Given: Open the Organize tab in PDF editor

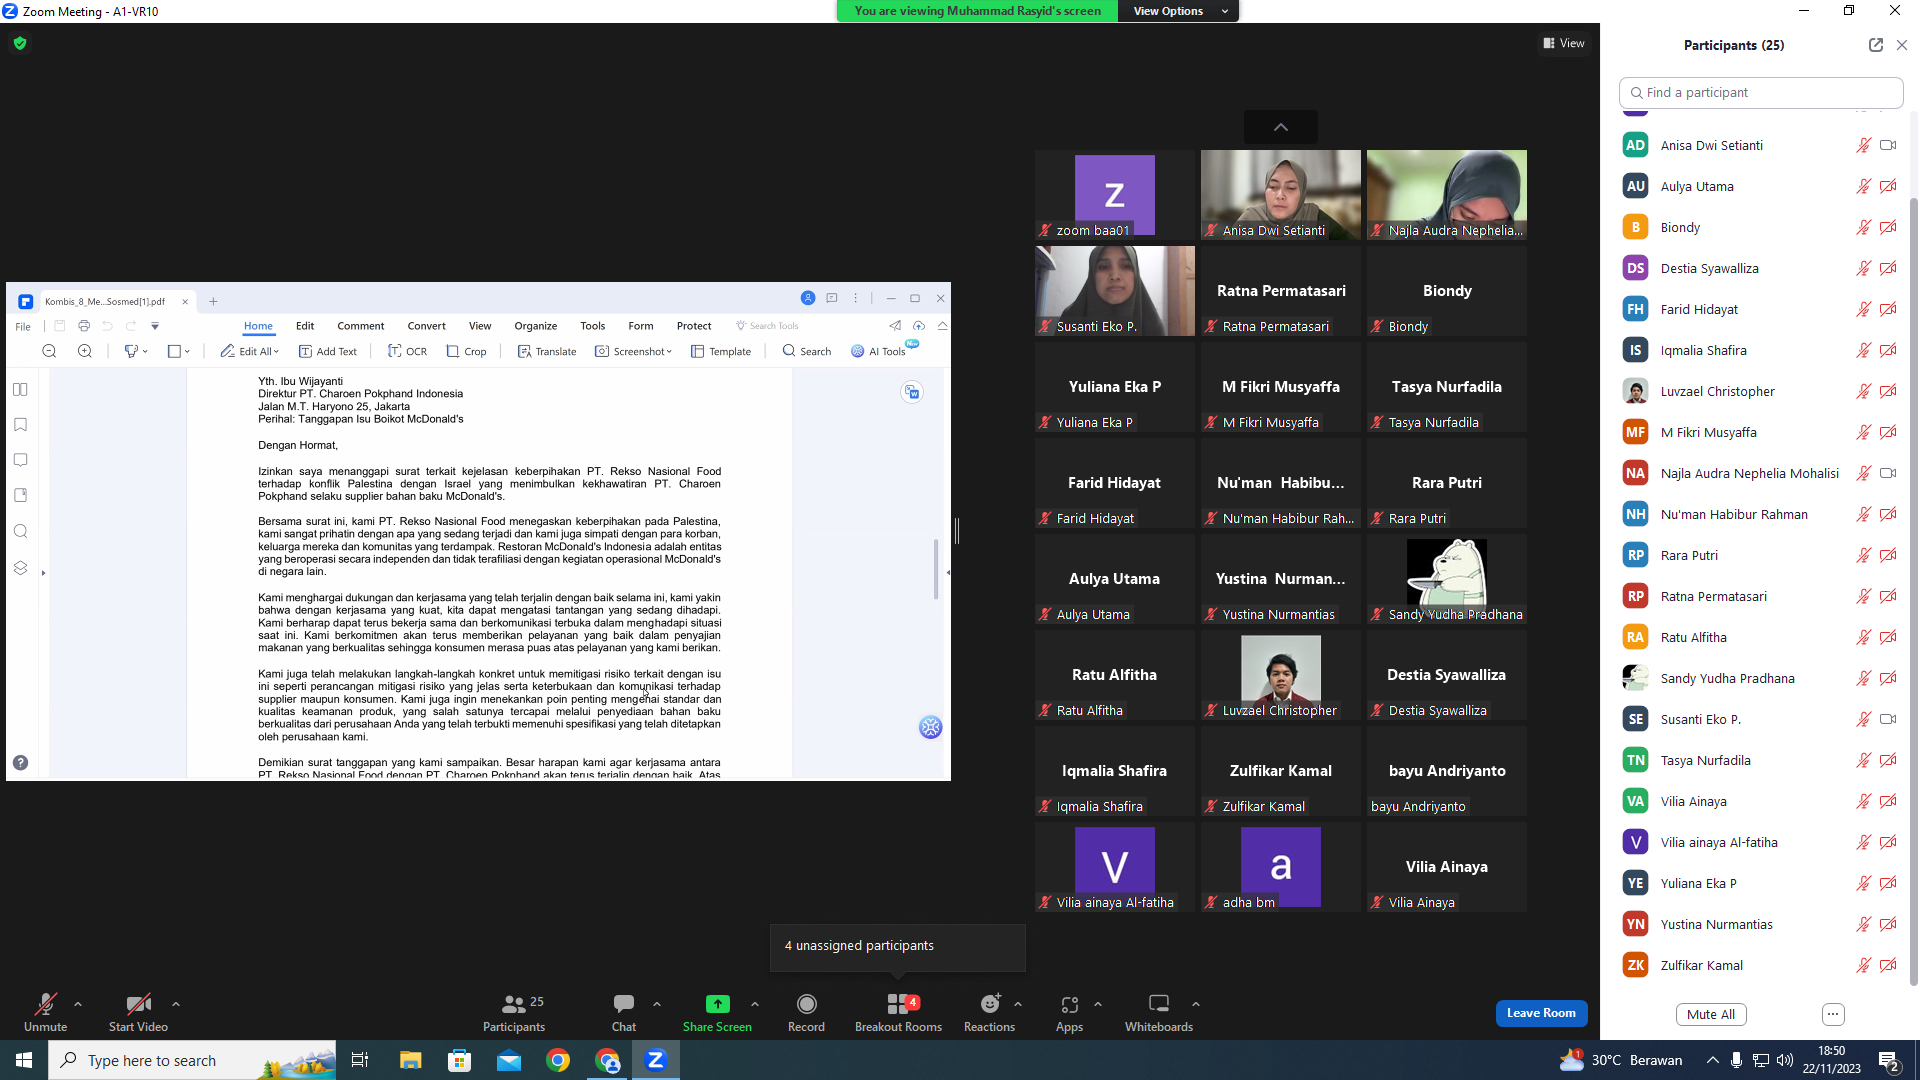Looking at the screenshot, I should (x=536, y=326).
